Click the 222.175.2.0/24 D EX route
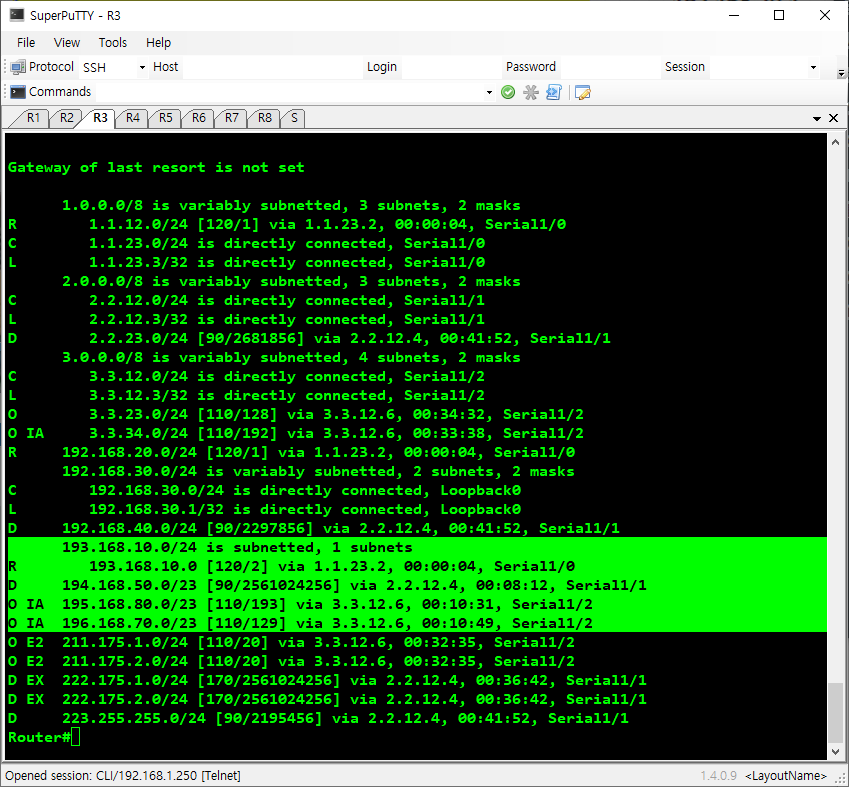Image resolution: width=849 pixels, height=787 pixels. 327,699
